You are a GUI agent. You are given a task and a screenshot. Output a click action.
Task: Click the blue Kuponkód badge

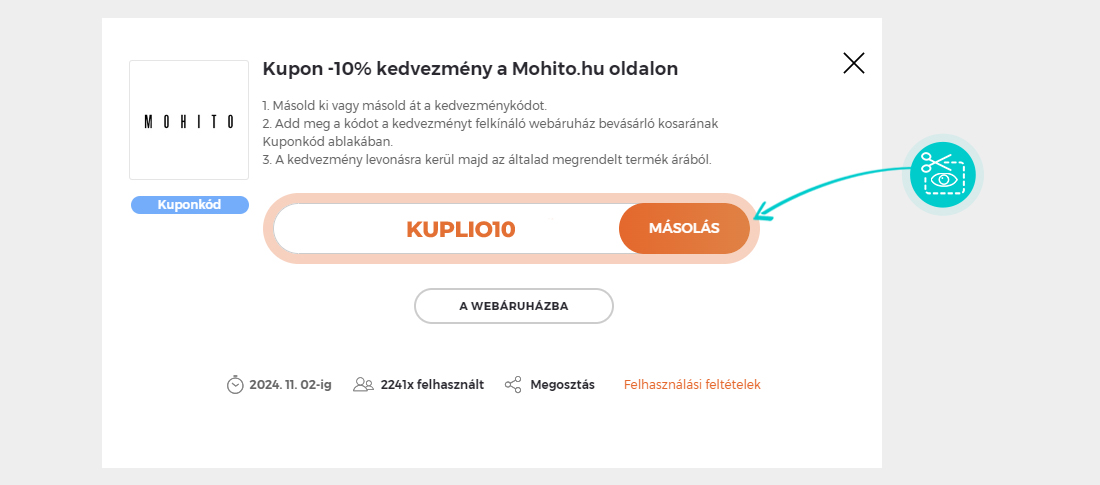(x=189, y=205)
